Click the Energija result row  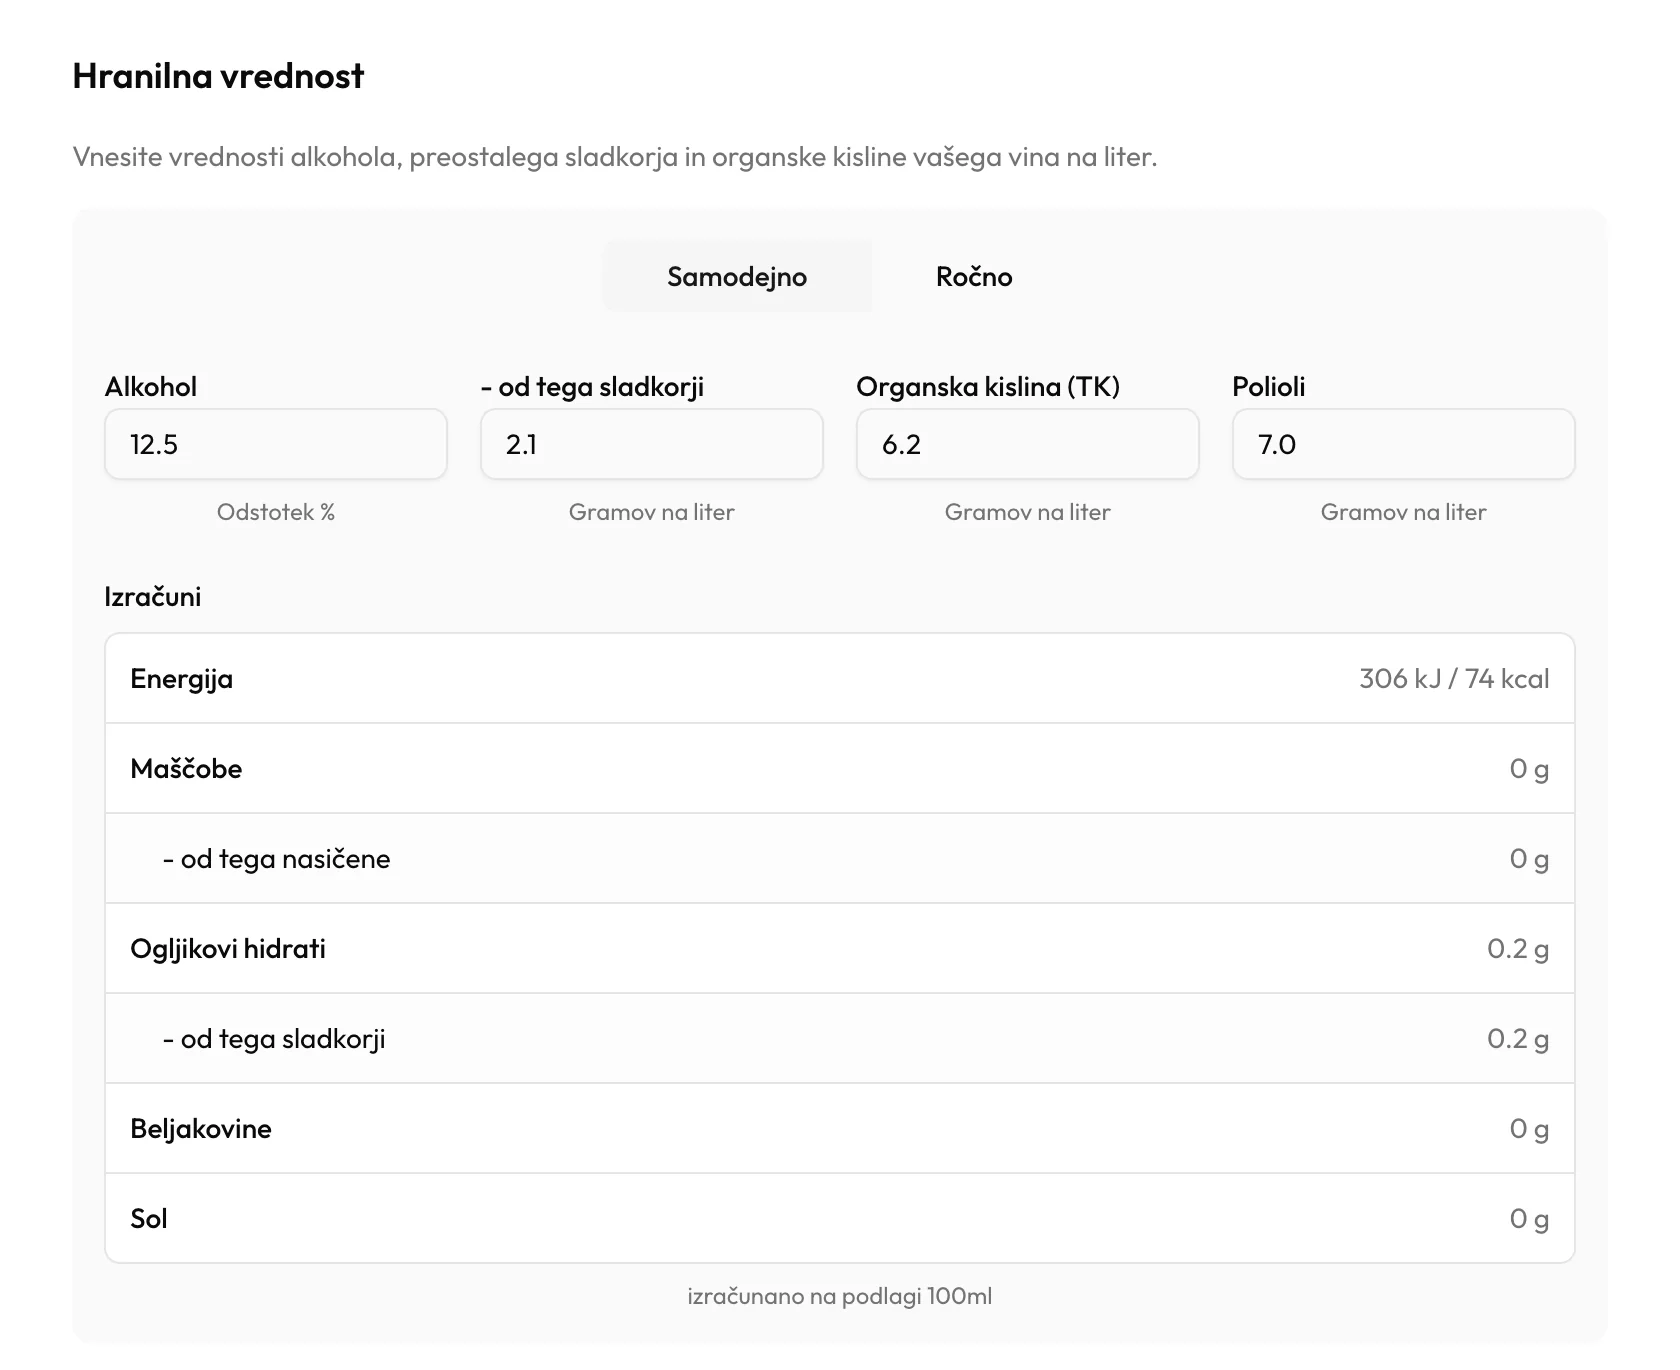pyautogui.click(x=840, y=678)
